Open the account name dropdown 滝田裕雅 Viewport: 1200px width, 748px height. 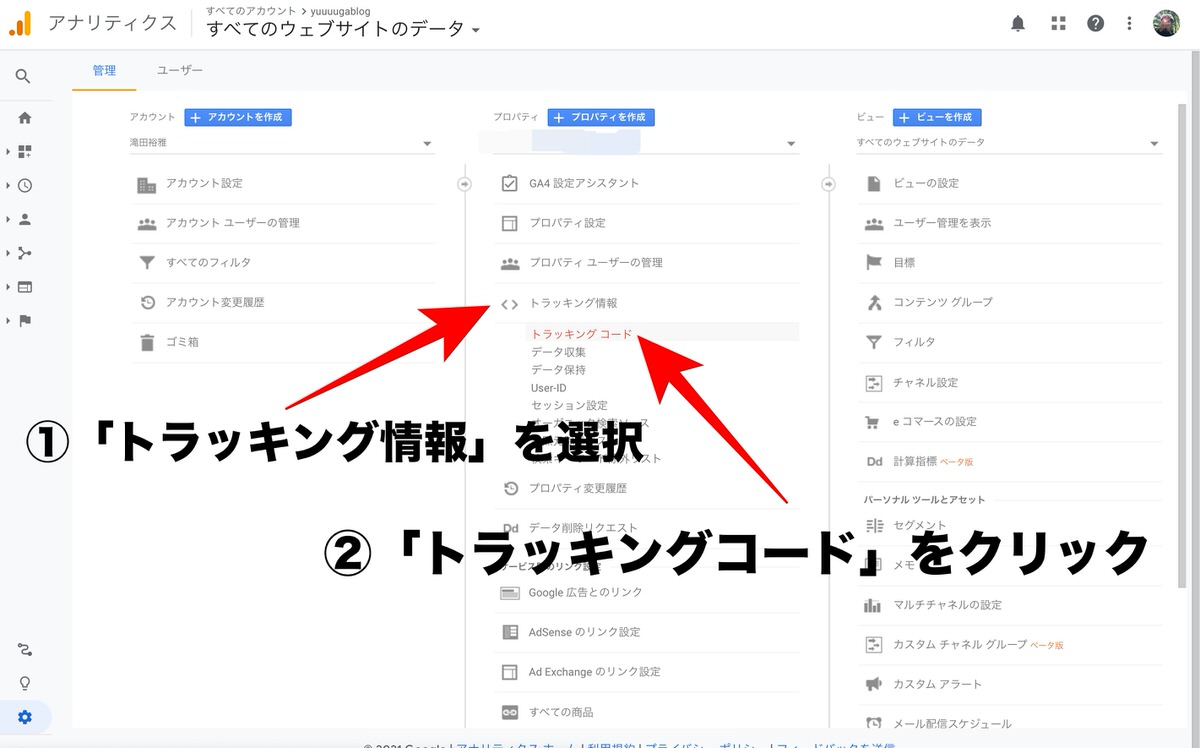282,143
